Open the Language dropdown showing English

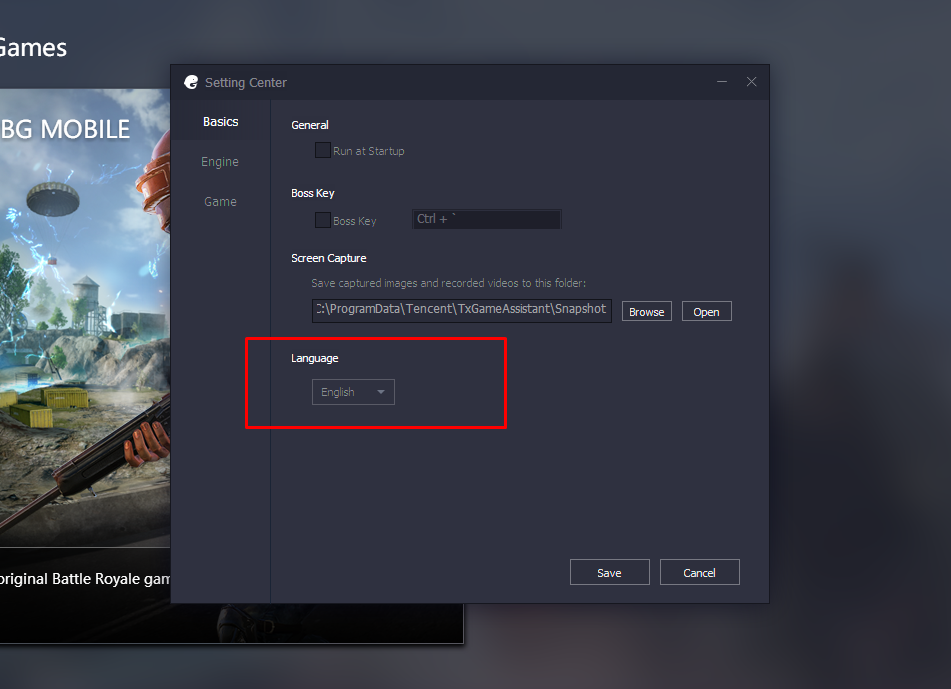point(353,392)
